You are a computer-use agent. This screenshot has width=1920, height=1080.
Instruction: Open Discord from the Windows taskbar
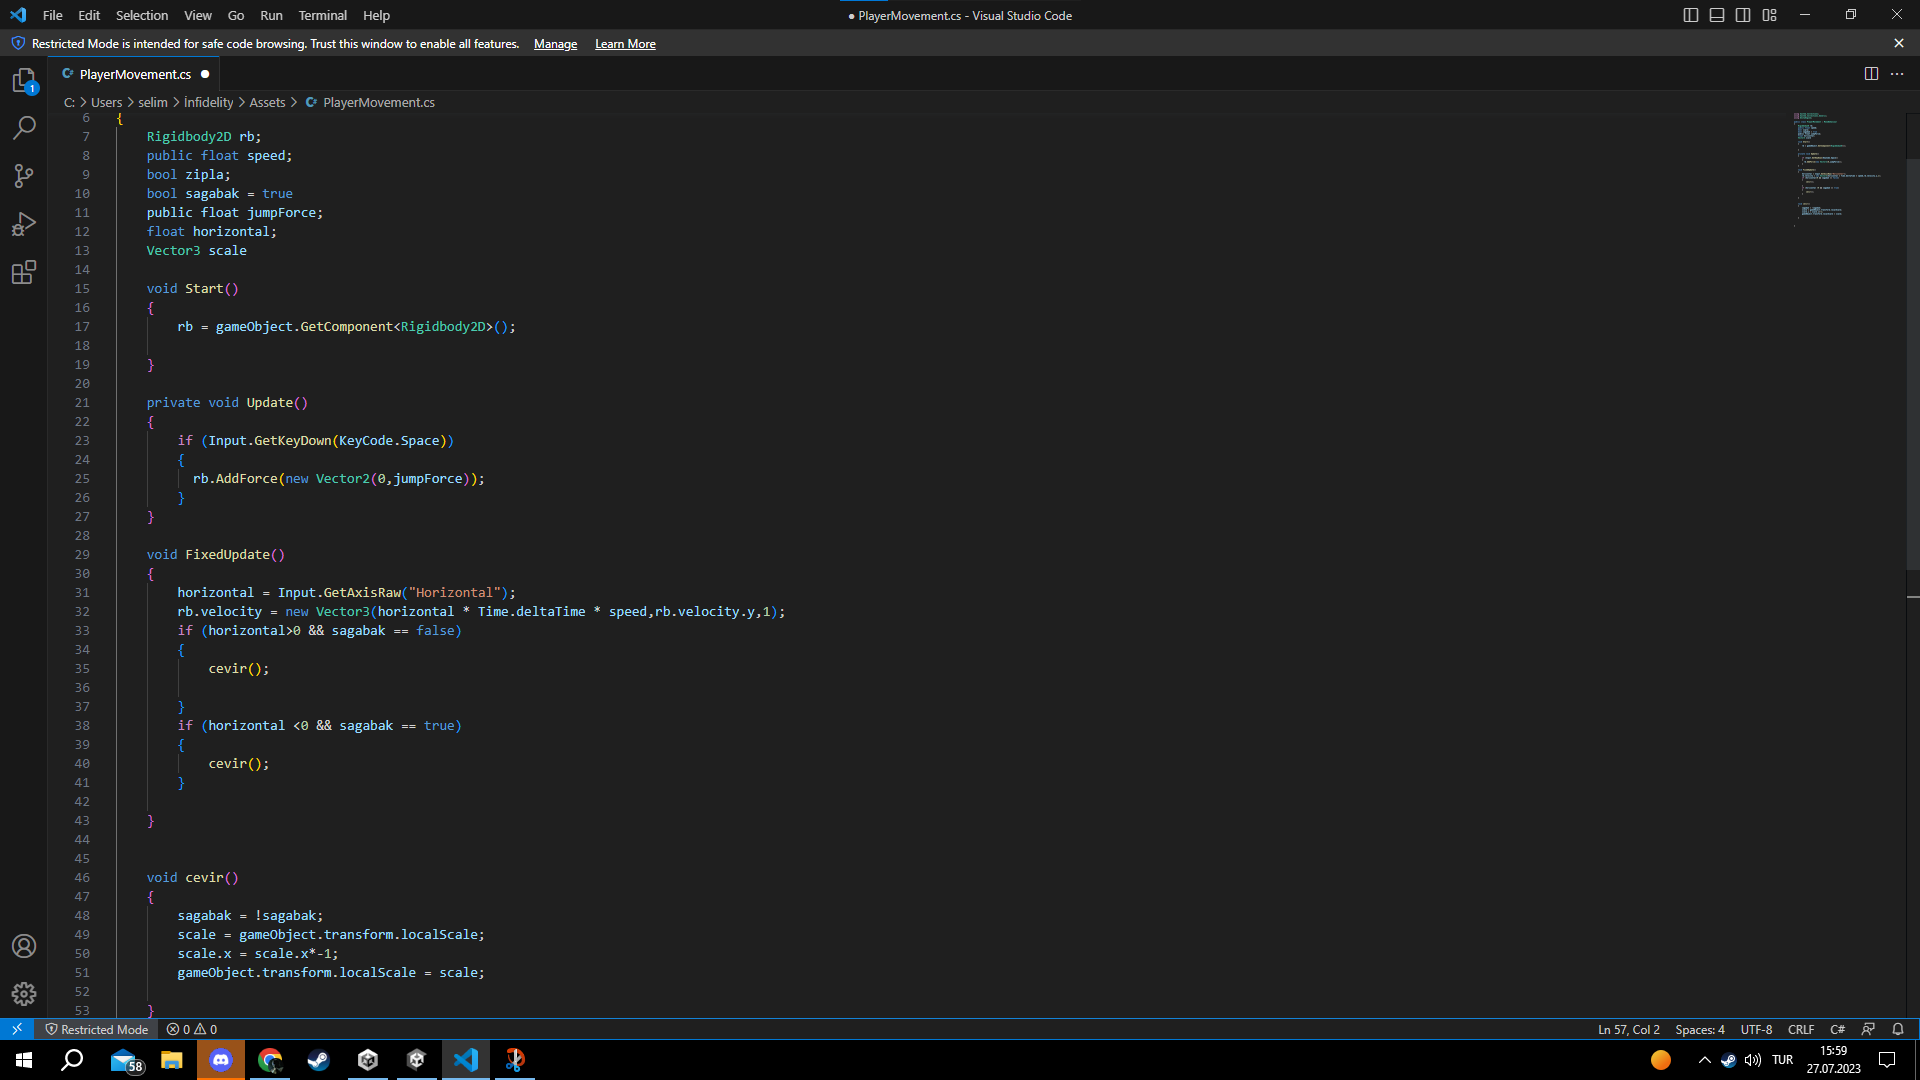(x=221, y=1060)
